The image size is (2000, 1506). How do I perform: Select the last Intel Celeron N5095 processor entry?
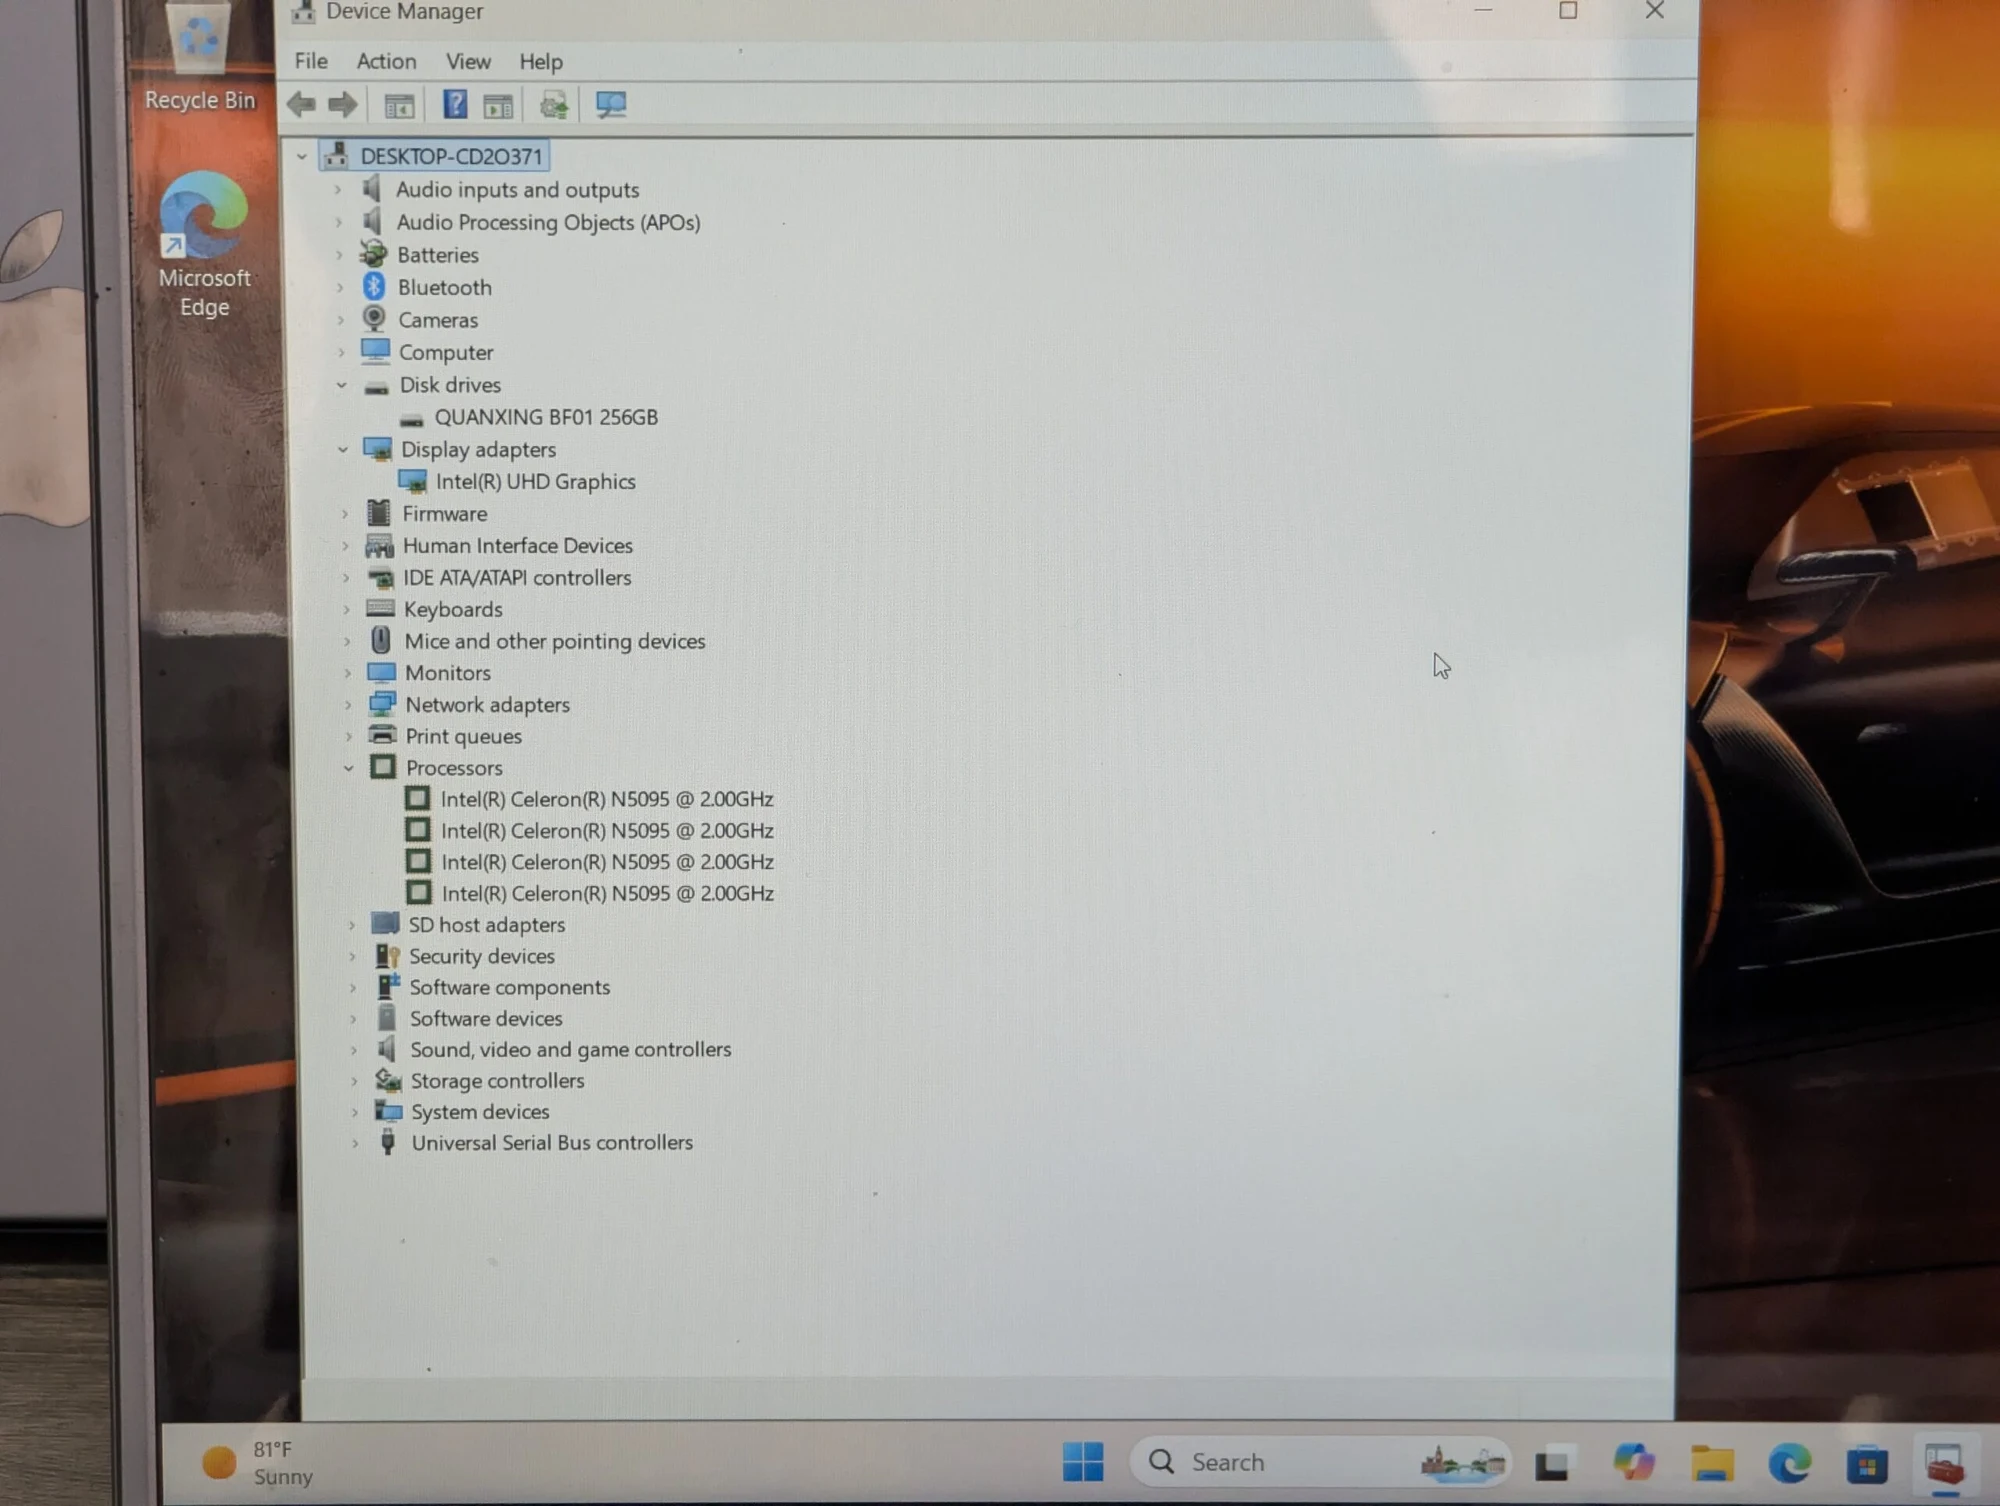tap(608, 893)
